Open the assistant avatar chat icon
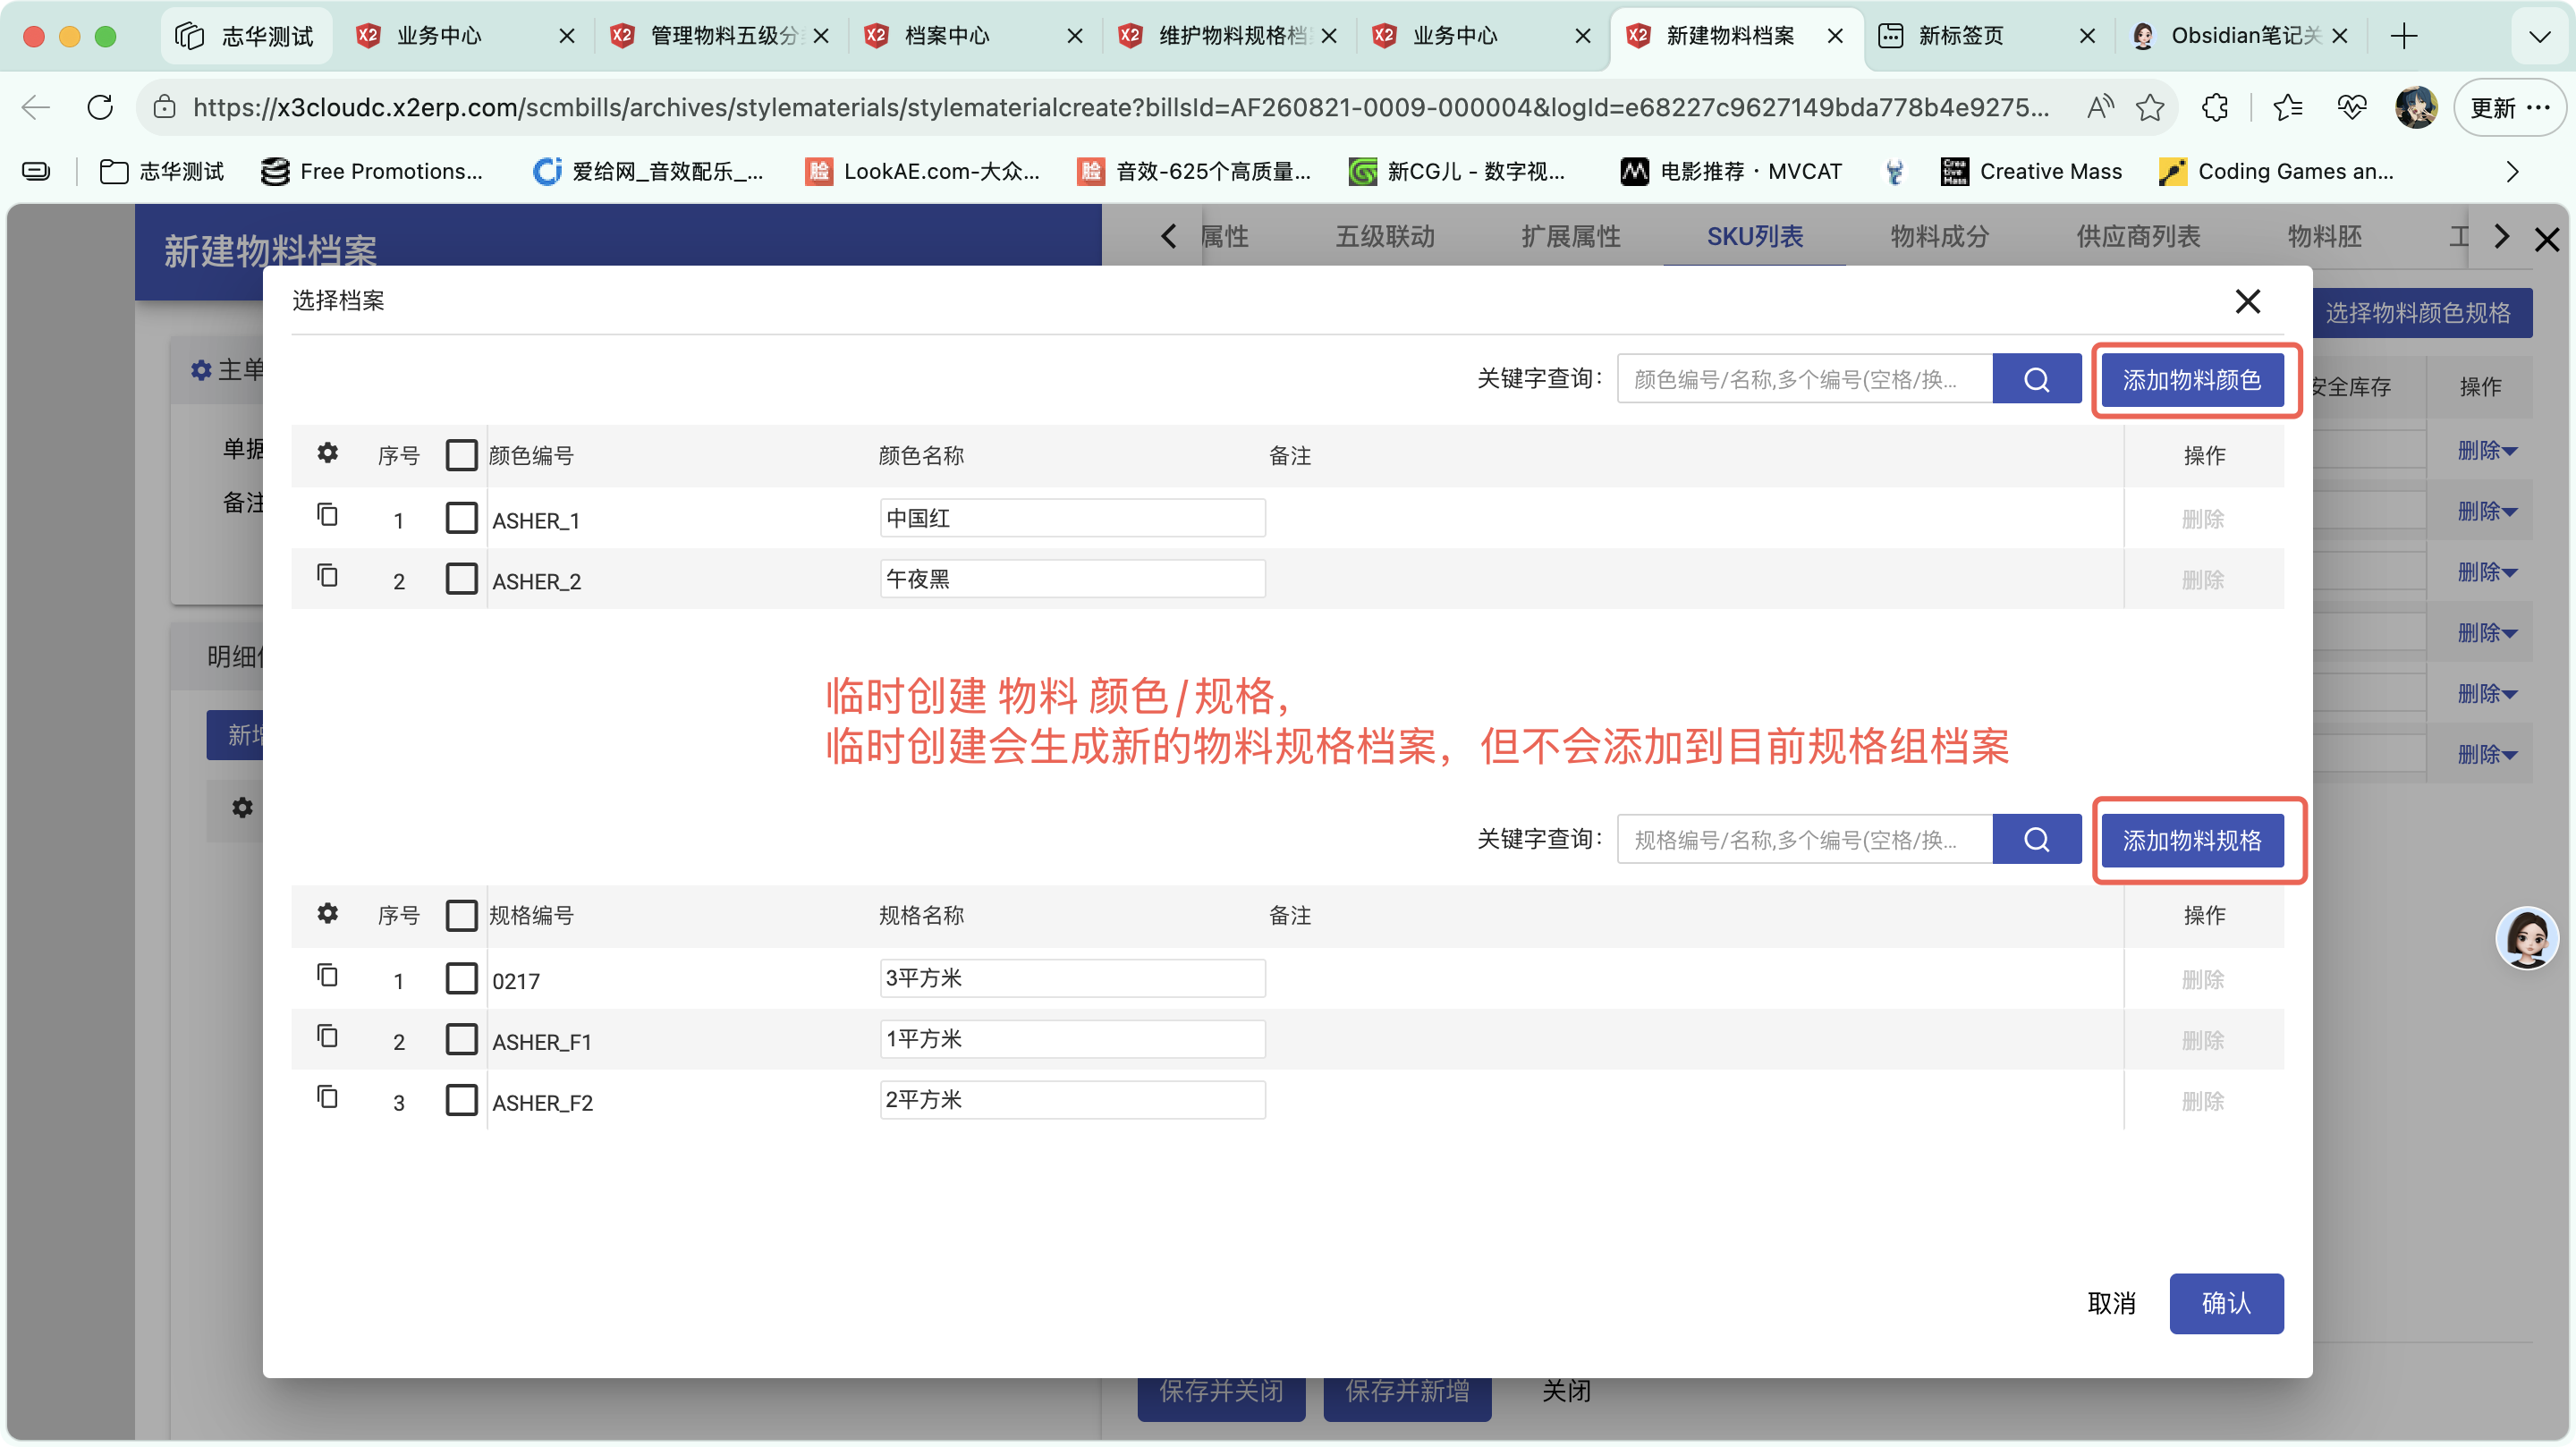This screenshot has height=1447, width=2576. click(2526, 938)
